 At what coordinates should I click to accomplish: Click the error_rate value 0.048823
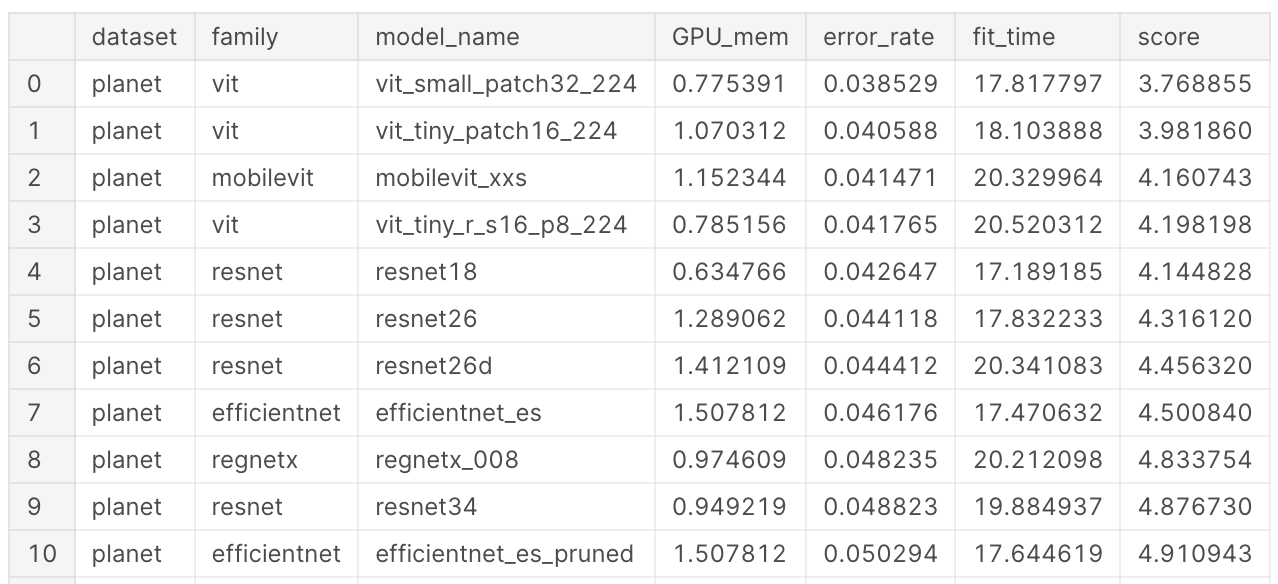click(881, 507)
